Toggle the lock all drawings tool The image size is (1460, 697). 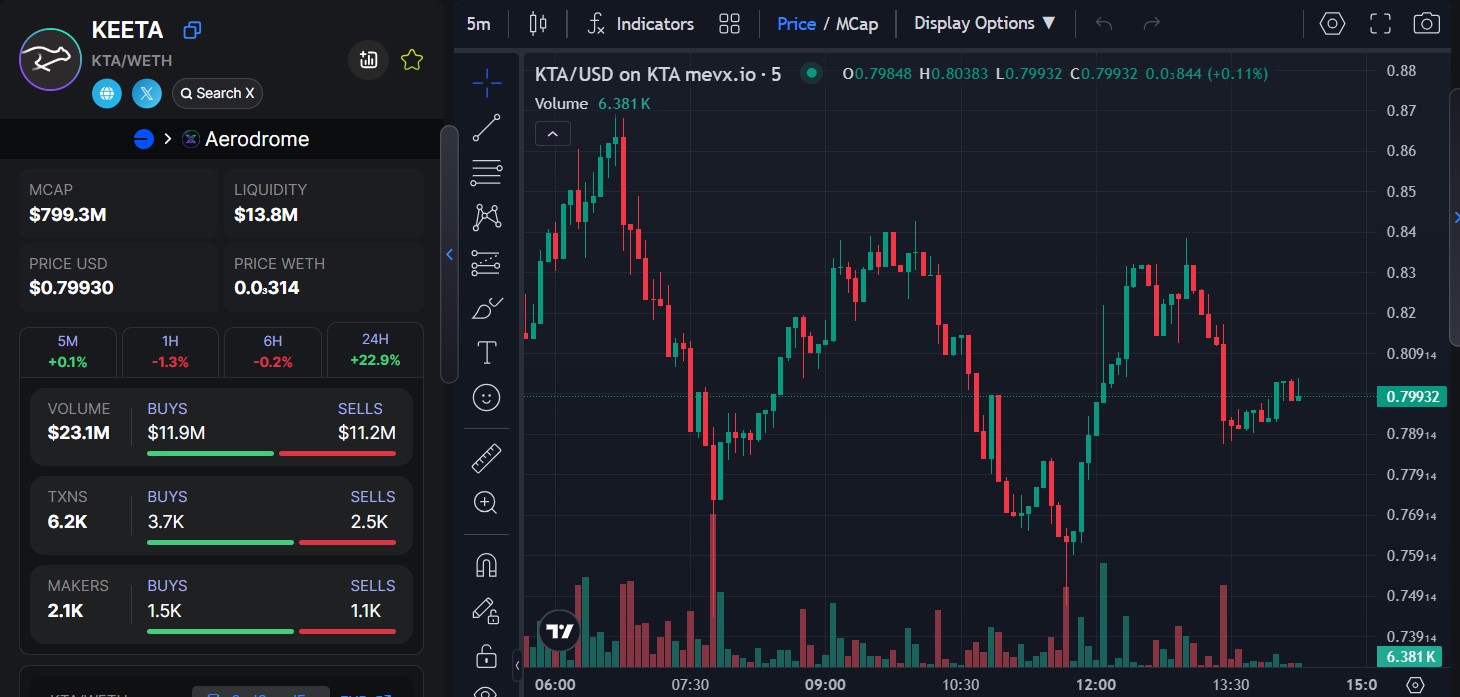pyautogui.click(x=487, y=656)
